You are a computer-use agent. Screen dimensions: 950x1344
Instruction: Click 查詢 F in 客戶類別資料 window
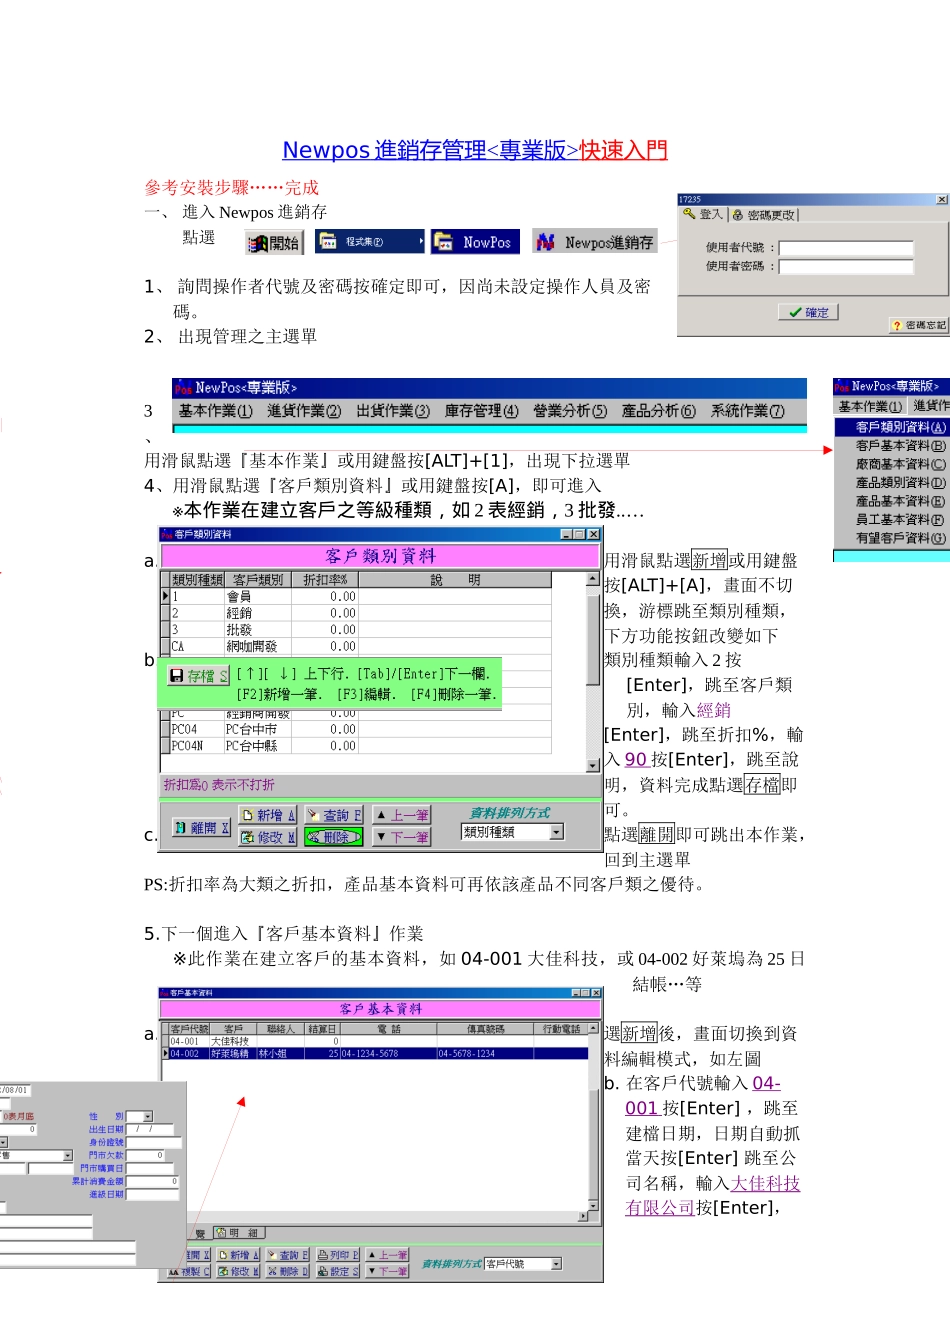(334, 815)
